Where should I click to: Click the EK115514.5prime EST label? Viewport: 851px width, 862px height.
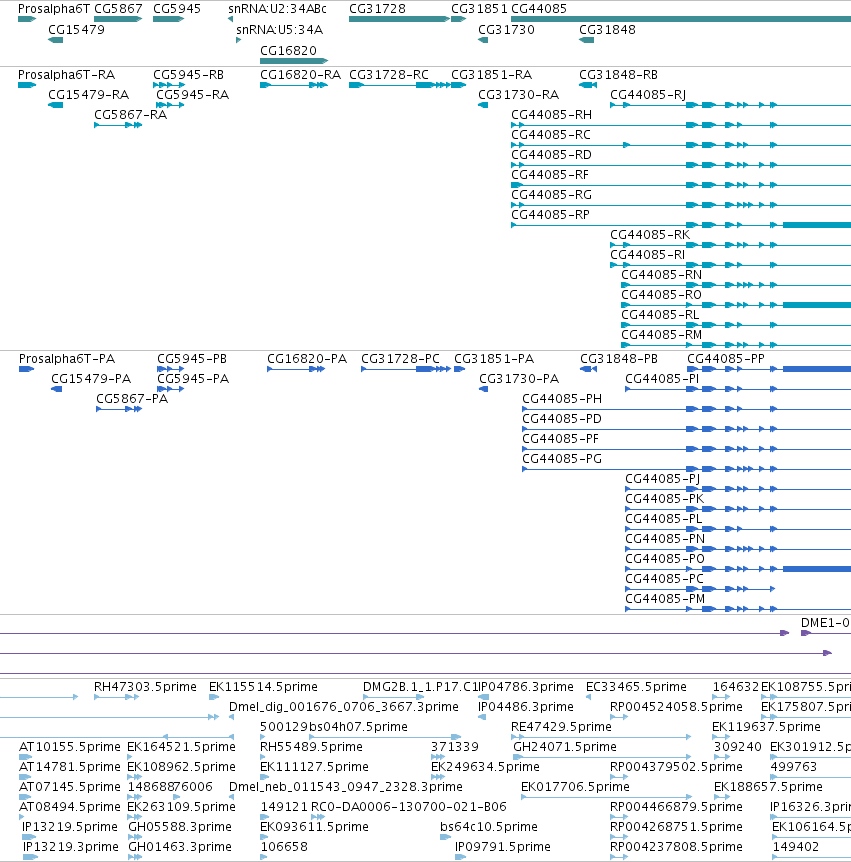coord(263,687)
